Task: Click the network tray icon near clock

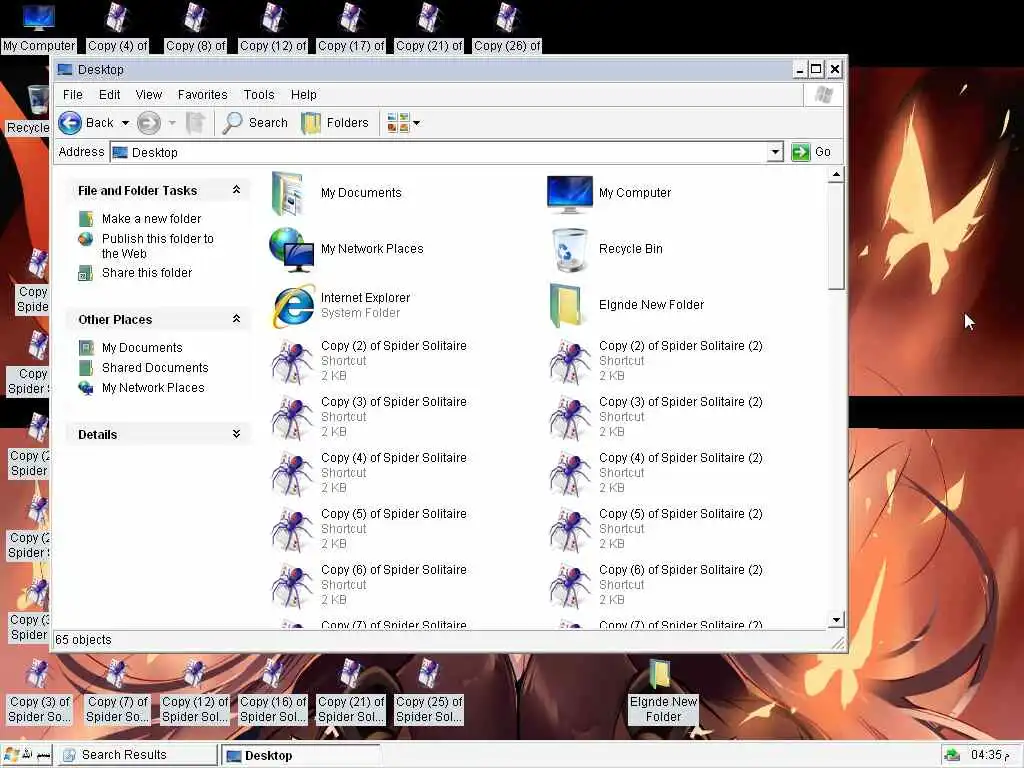Action: 952,755
